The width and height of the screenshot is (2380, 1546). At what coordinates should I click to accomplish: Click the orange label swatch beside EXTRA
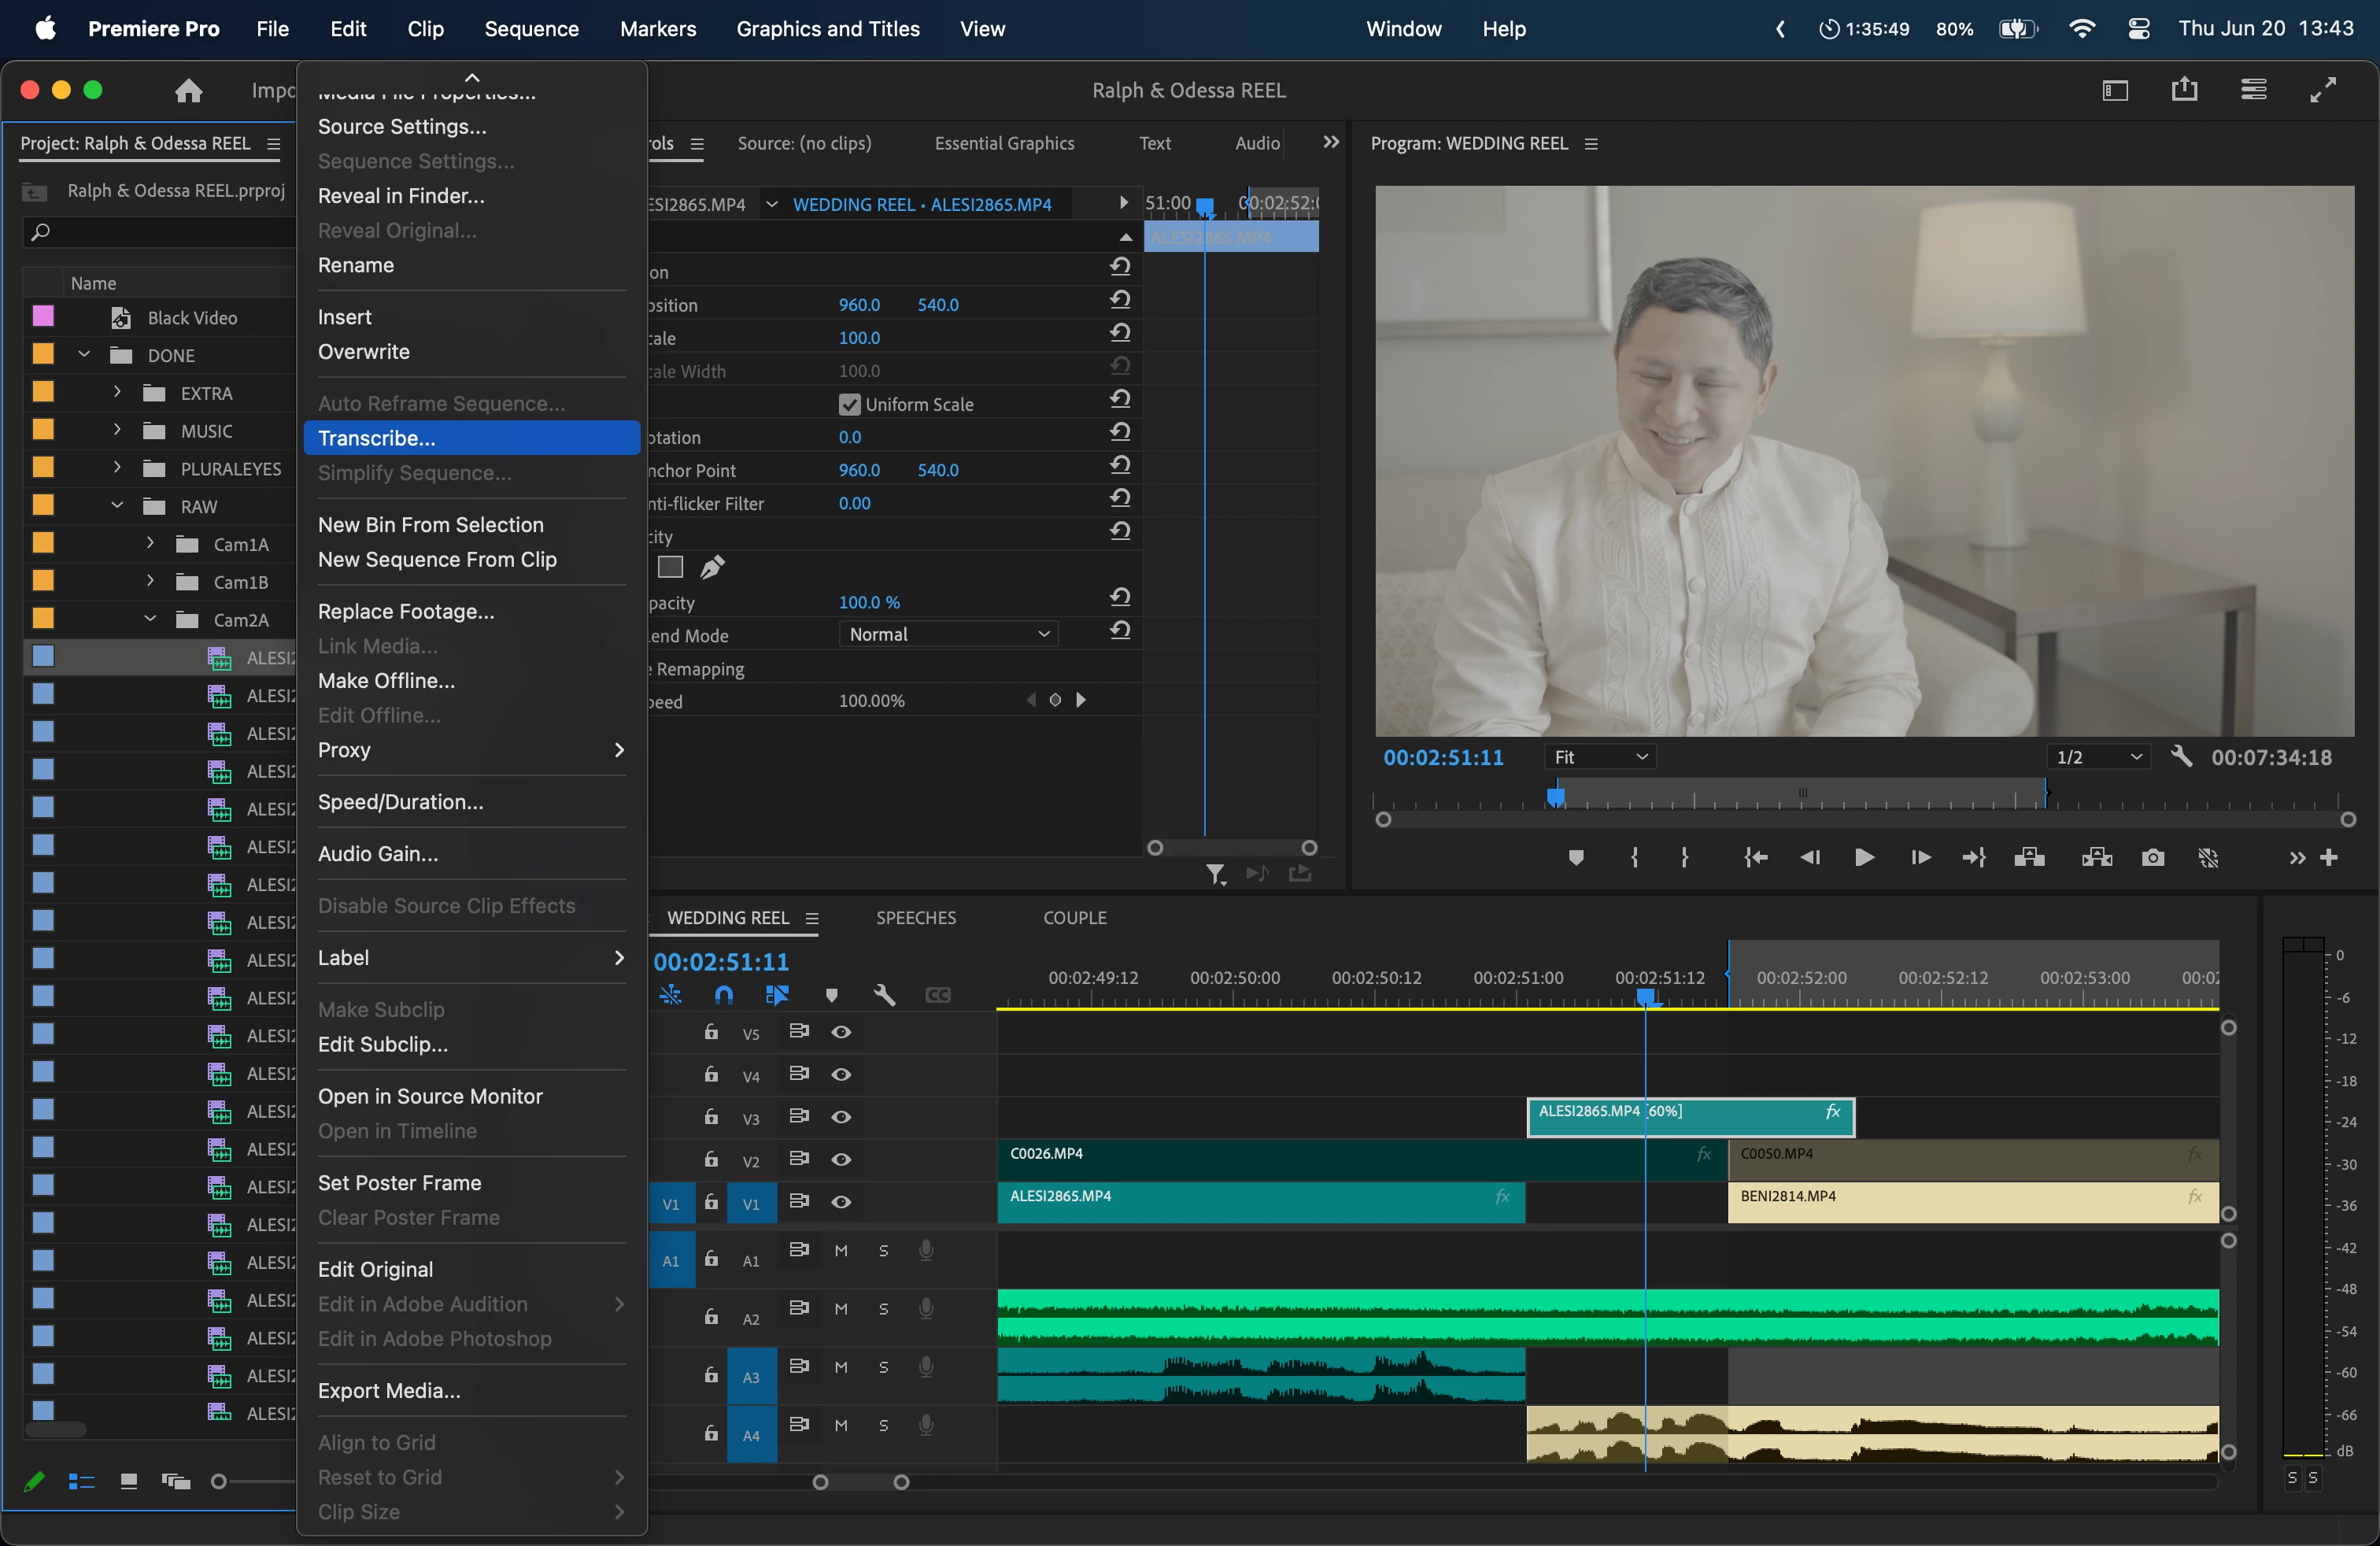tap(43, 392)
